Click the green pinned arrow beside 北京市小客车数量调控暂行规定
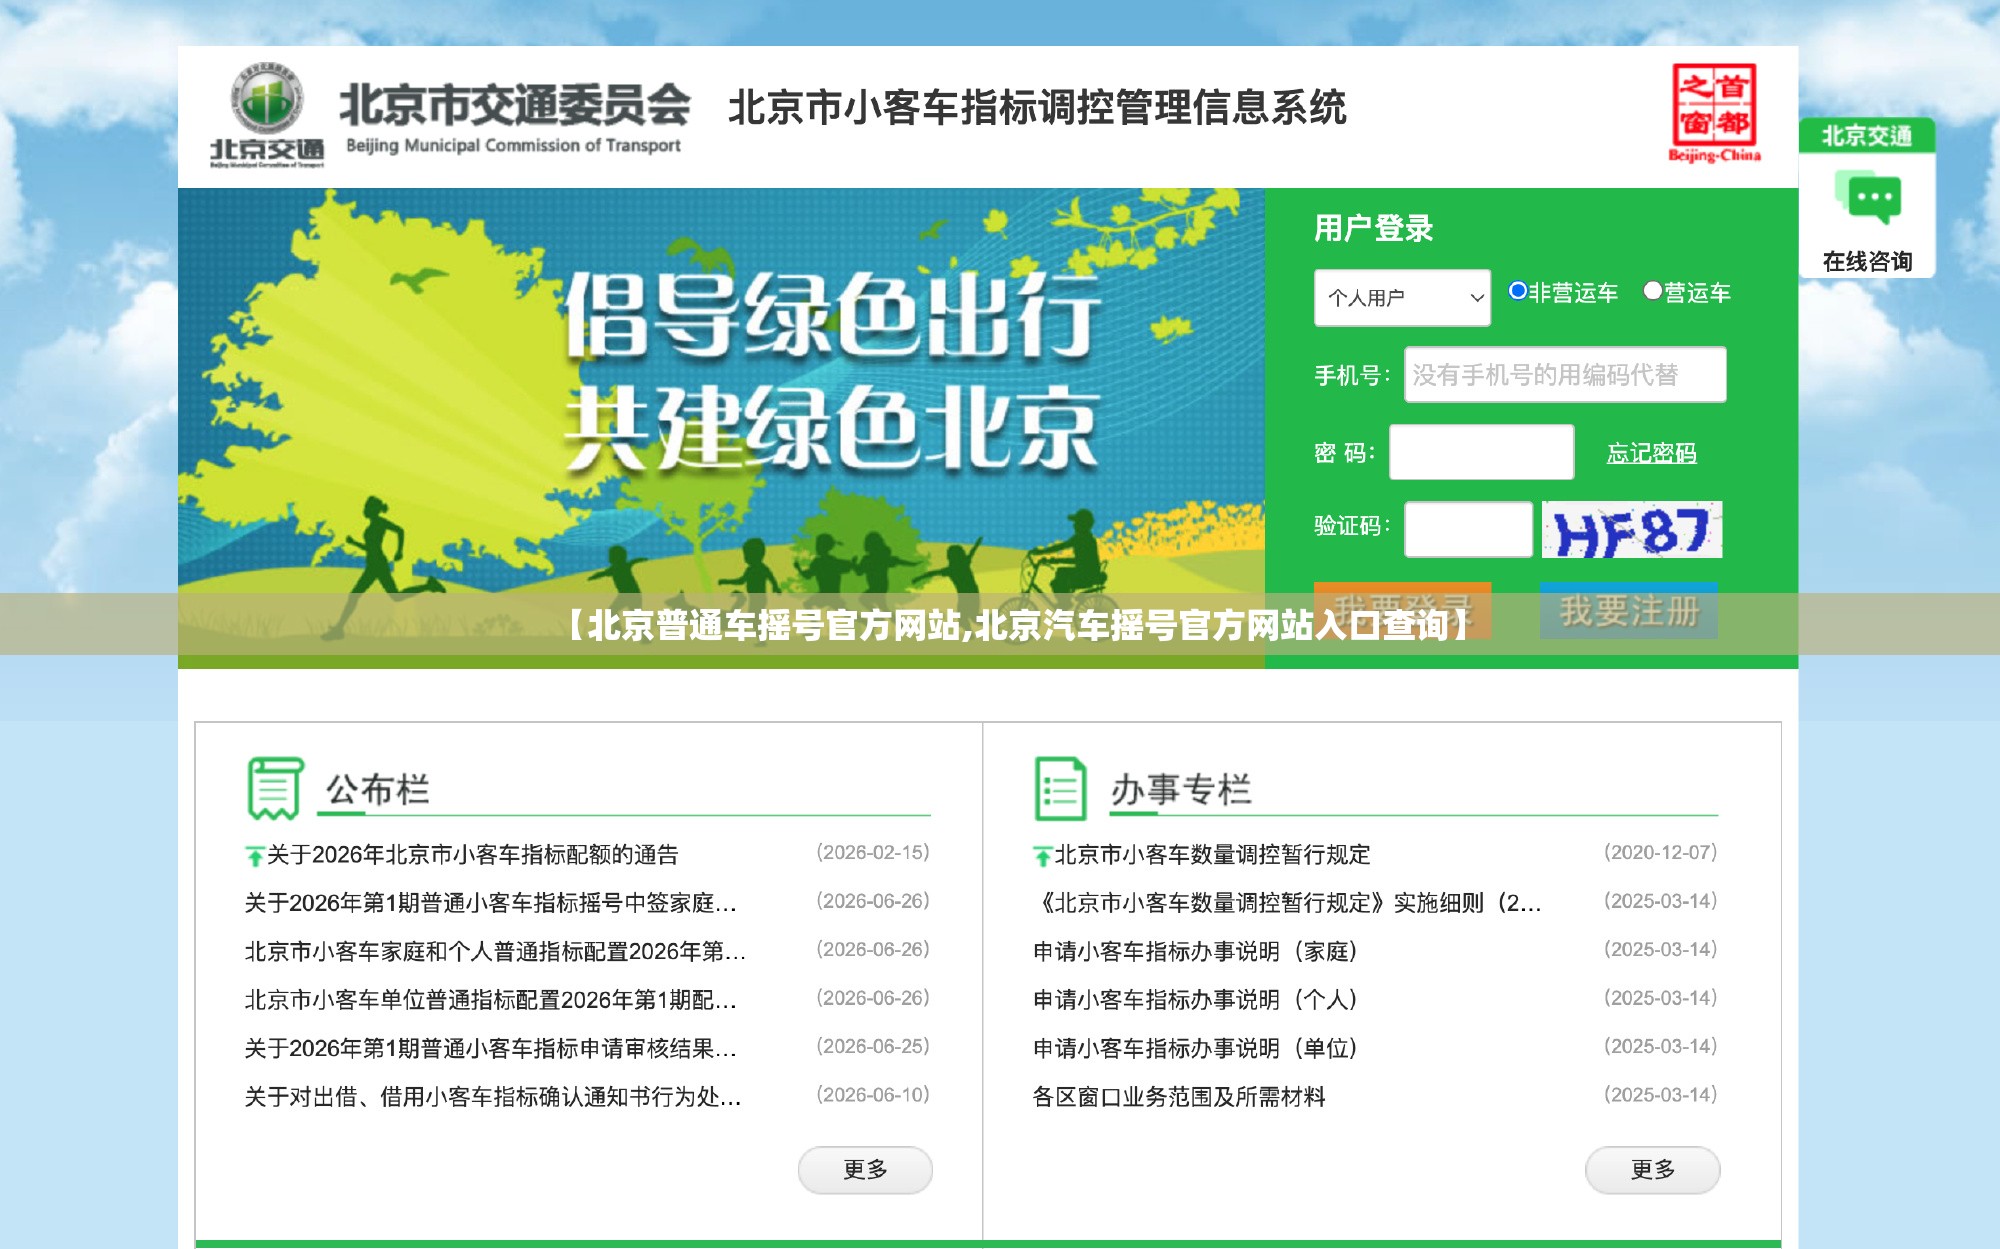The width and height of the screenshot is (2000, 1249). (x=1042, y=856)
